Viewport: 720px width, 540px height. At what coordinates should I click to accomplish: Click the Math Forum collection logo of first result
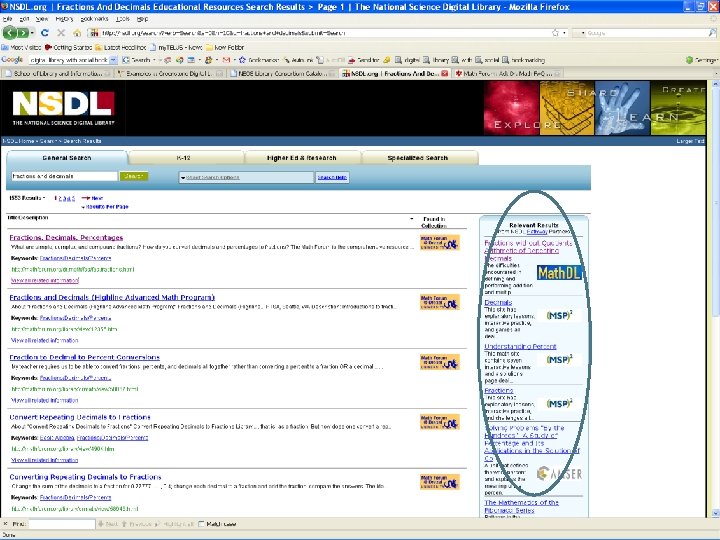439,242
